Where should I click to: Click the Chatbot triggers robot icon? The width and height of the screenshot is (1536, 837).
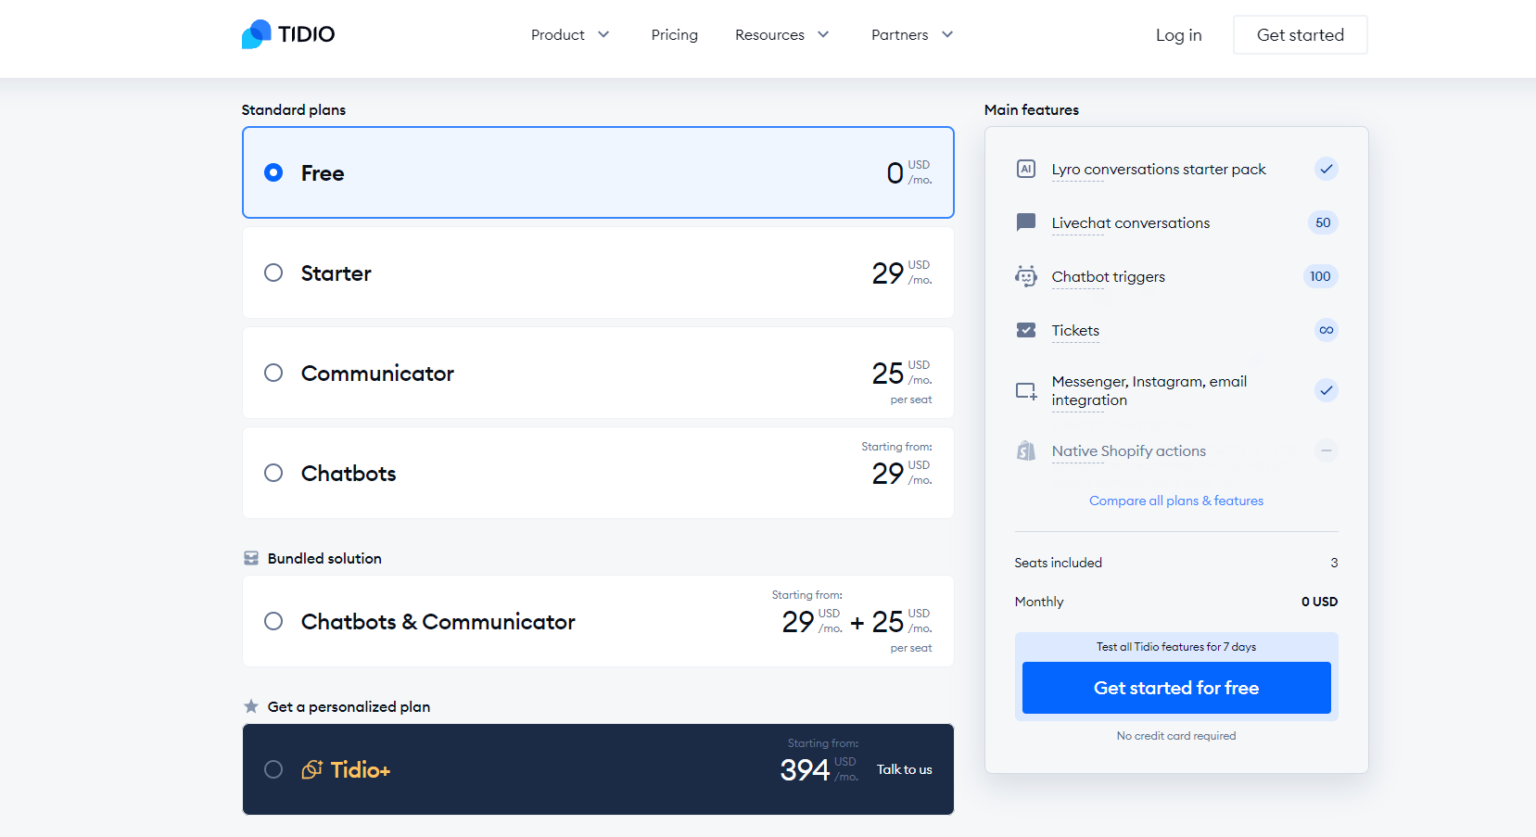(x=1026, y=276)
